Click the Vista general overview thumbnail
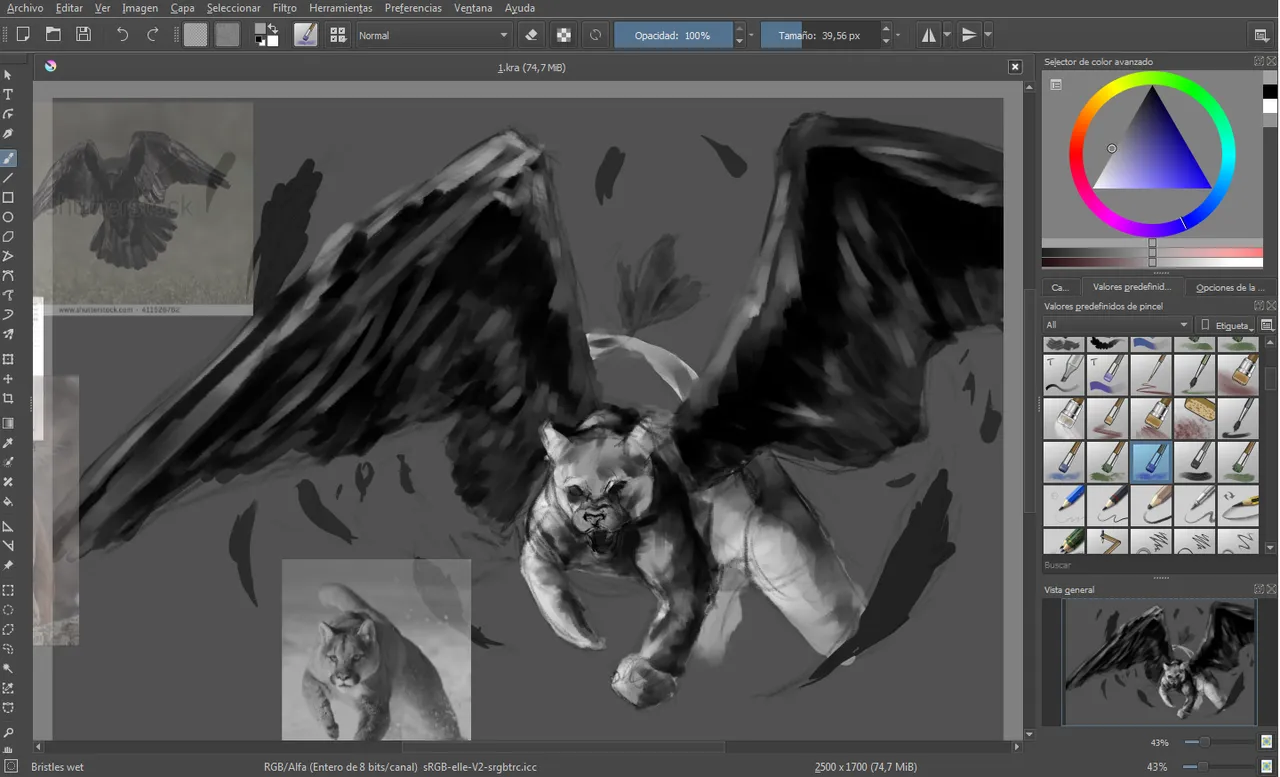1280x777 pixels. tap(1159, 661)
